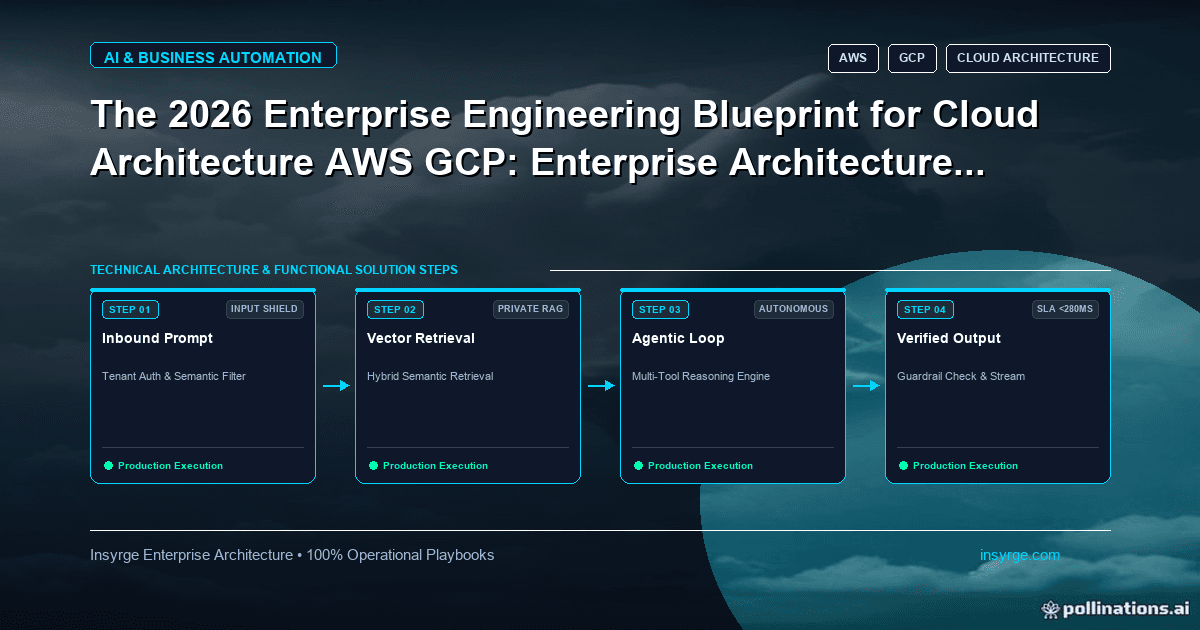
Task: Click the SLA <280MS label
Action: tap(1065, 309)
